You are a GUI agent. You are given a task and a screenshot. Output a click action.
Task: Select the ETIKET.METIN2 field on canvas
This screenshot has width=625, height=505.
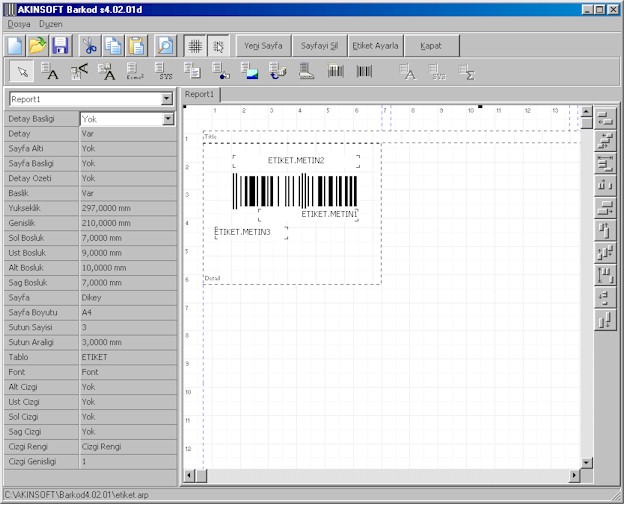click(296, 161)
